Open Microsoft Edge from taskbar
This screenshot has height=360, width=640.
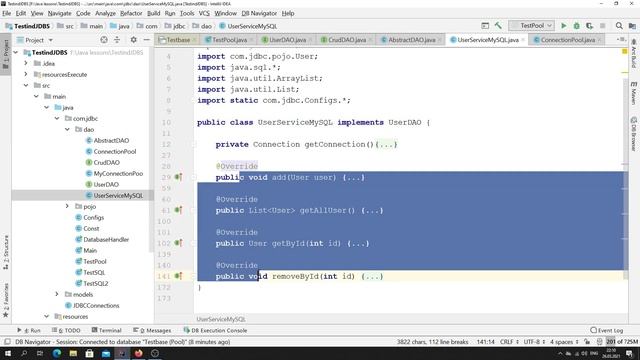click(x=57, y=353)
